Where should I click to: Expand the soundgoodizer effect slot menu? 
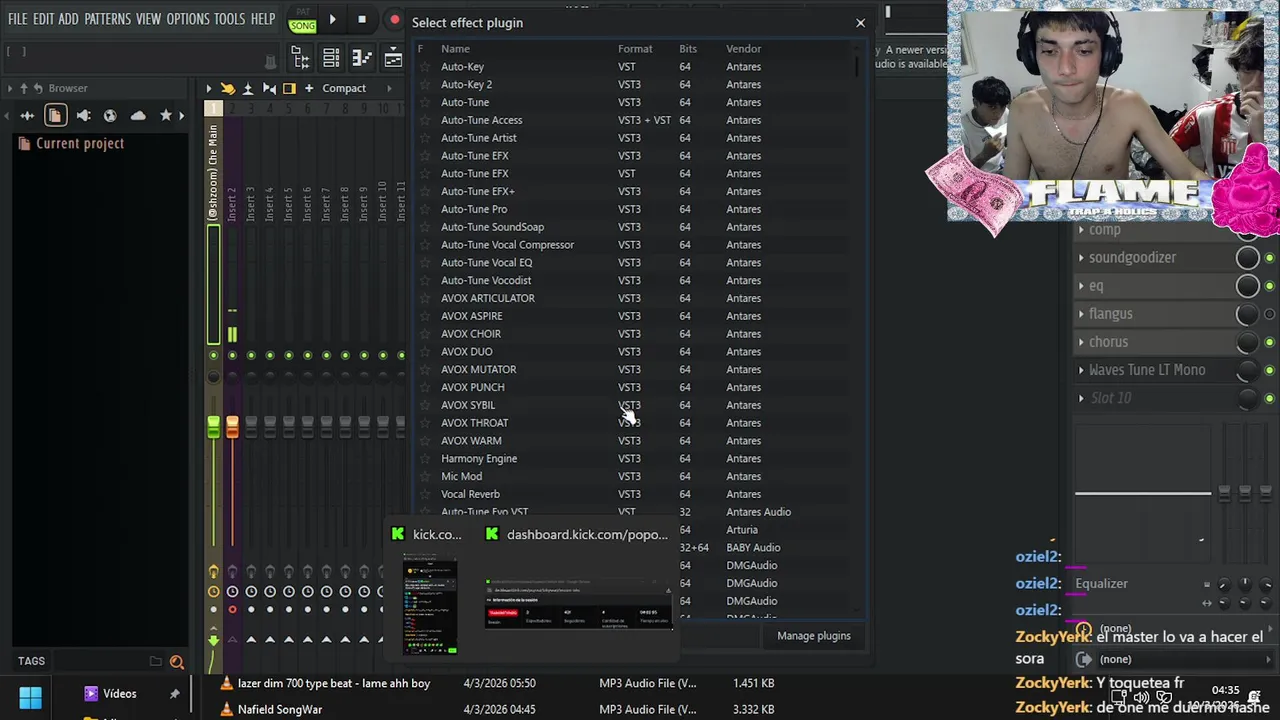(1081, 258)
